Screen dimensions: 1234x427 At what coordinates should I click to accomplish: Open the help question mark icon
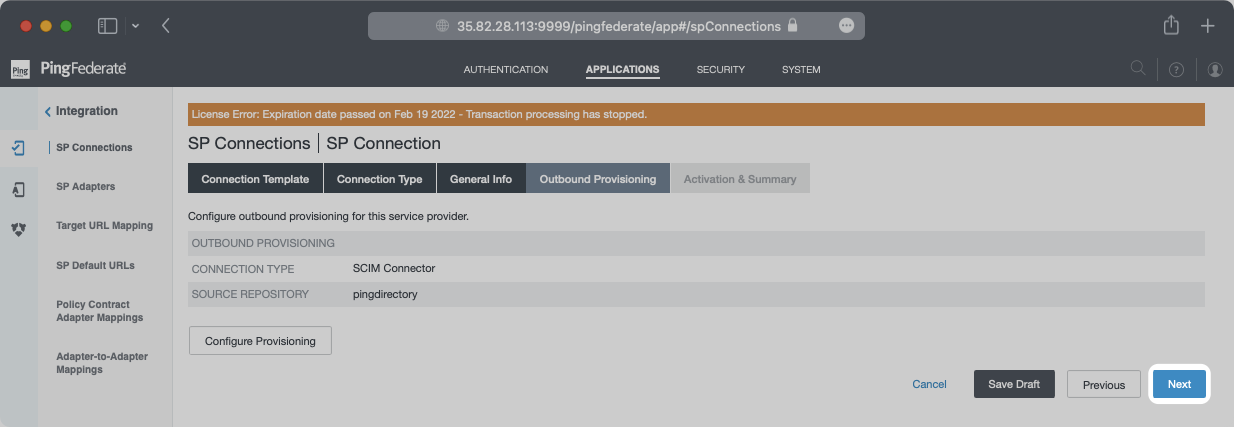(1176, 70)
